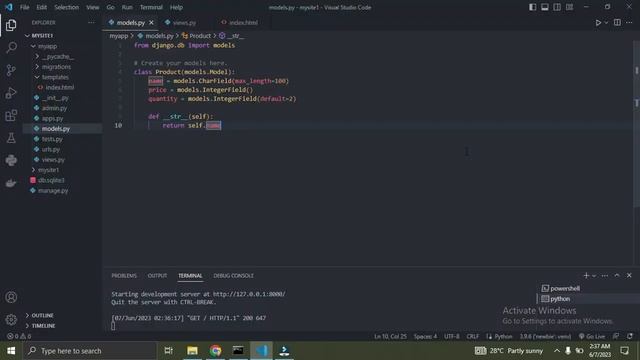
Task: Split the editor to the right
Action: [617, 23]
